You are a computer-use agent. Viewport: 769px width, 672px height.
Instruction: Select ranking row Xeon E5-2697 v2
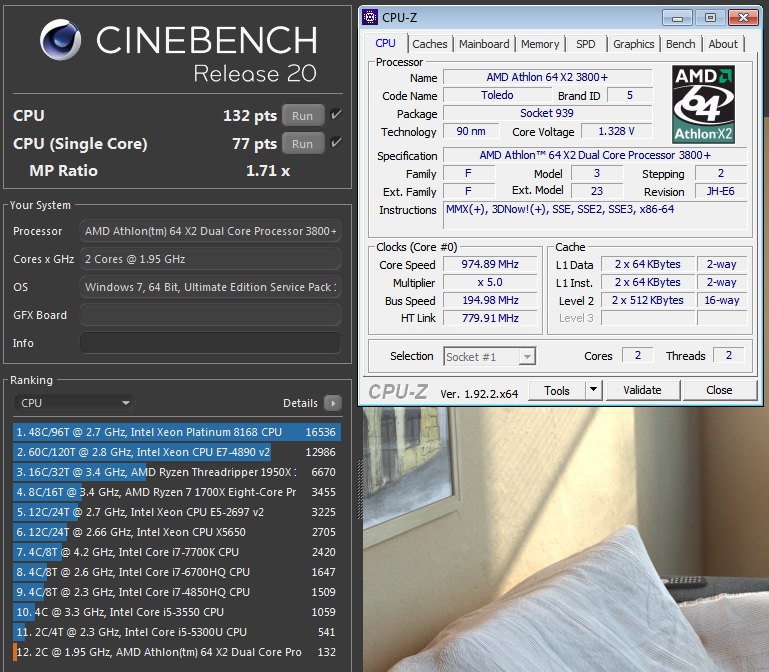[177, 512]
